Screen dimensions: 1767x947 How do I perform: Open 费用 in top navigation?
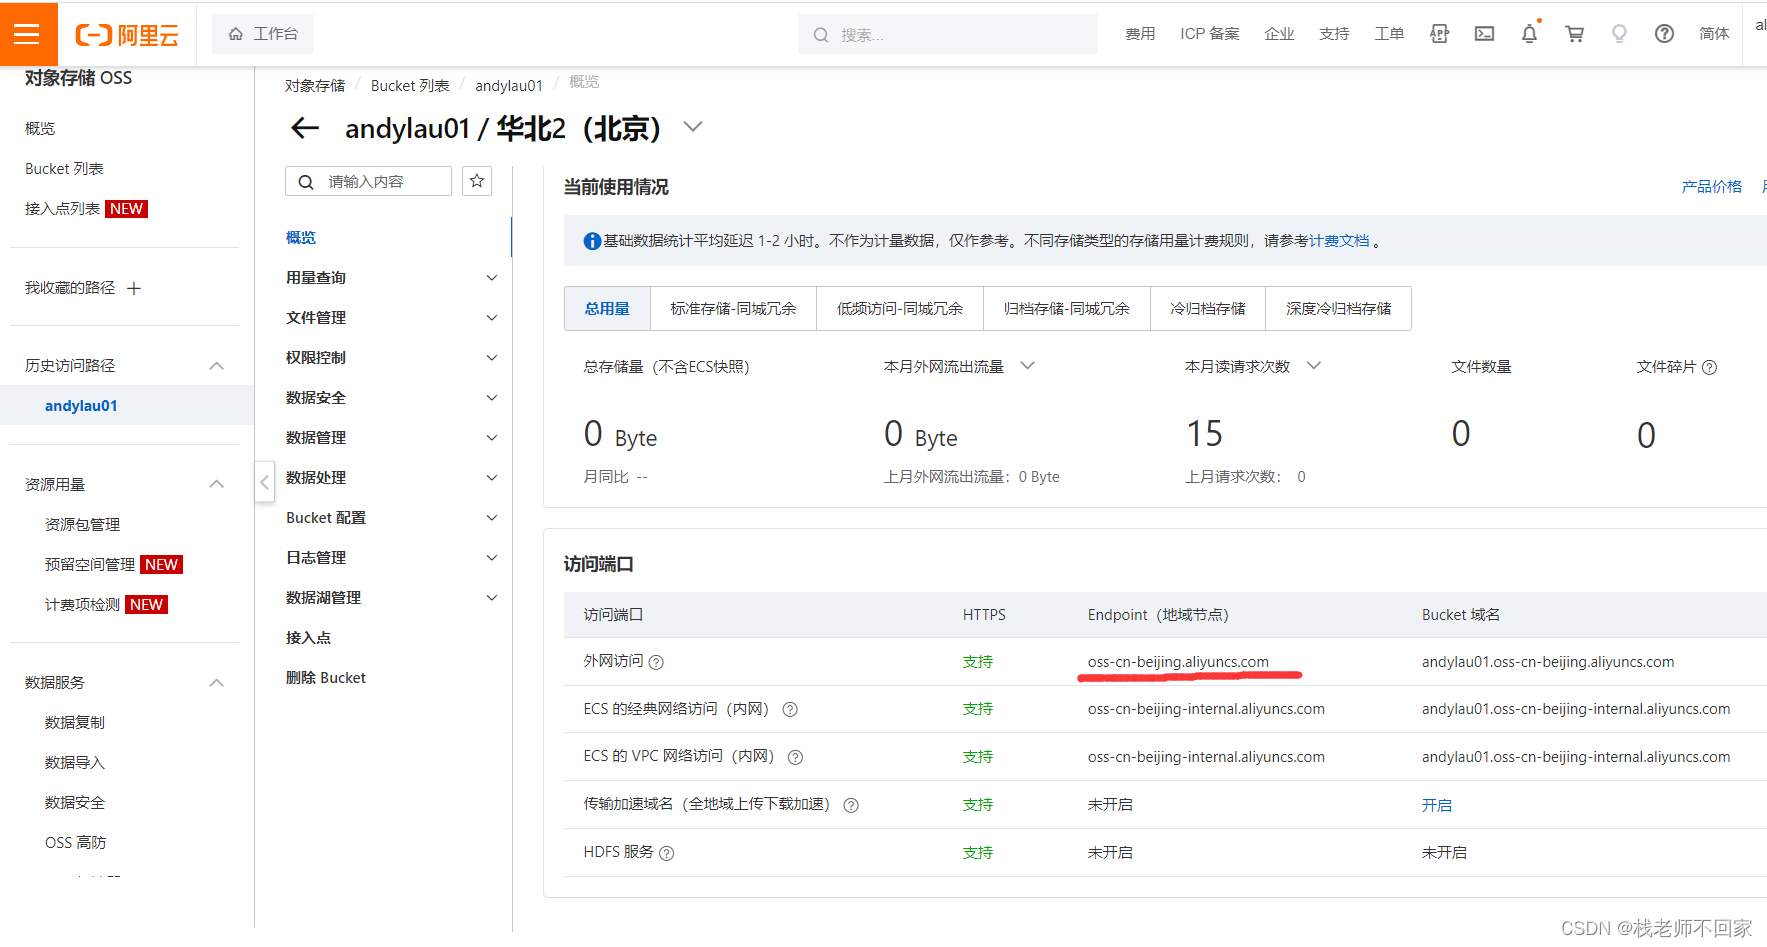(1140, 34)
